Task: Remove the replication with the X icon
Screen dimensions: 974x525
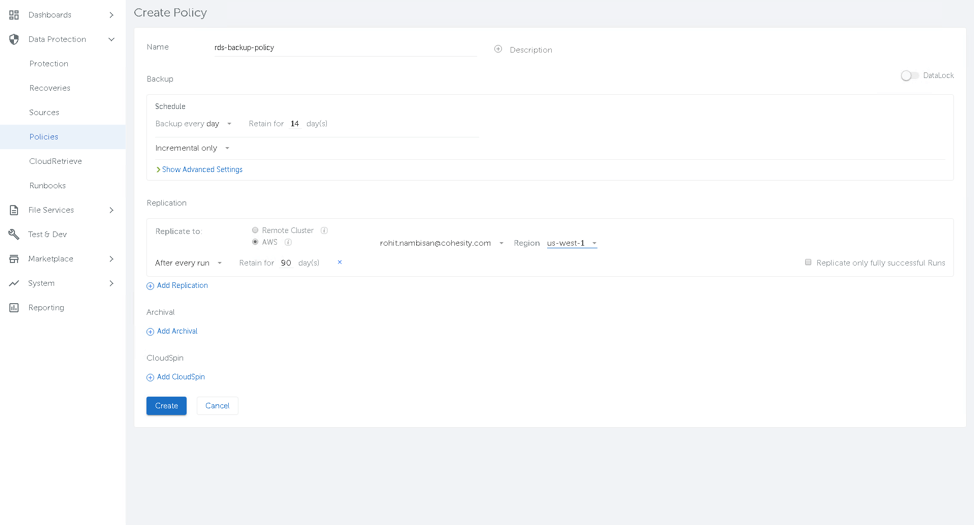Action: click(340, 263)
